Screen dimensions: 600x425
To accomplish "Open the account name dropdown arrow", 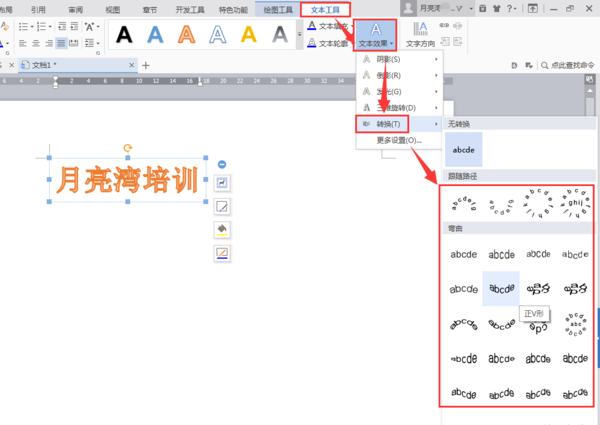I will (x=471, y=9).
